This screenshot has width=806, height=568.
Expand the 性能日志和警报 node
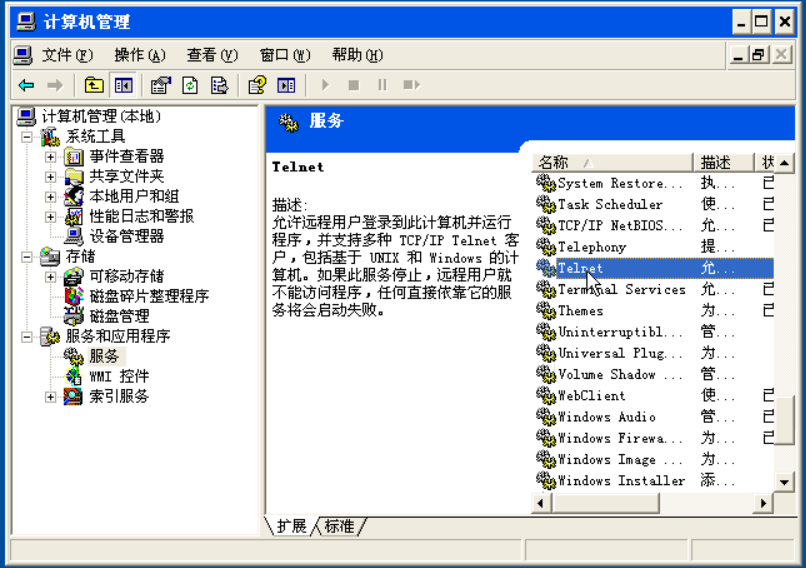50,217
